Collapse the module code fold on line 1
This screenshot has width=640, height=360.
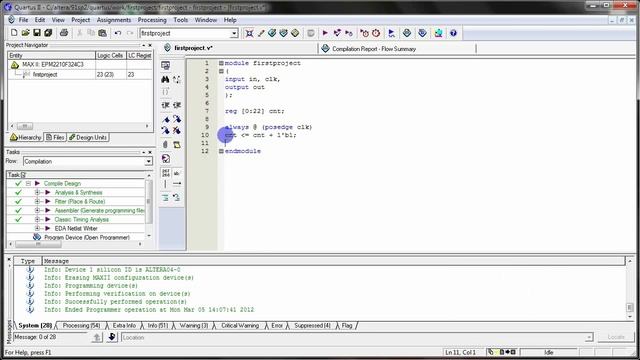(221, 63)
